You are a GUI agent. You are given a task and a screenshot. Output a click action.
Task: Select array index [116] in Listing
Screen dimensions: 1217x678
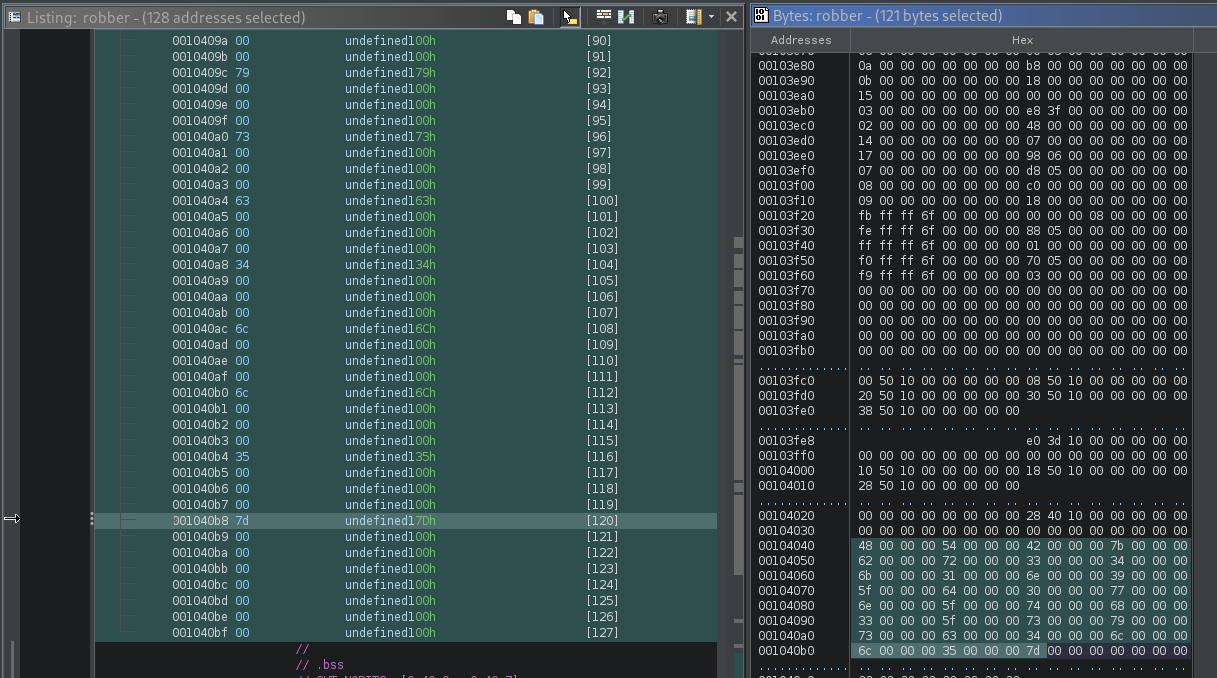(602, 457)
